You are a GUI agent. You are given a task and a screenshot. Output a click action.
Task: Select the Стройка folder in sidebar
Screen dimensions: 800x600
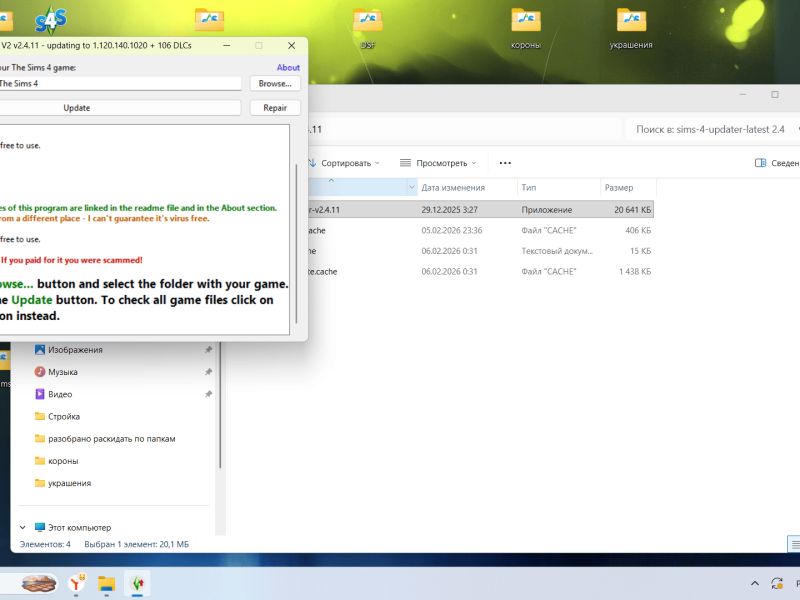(x=64, y=416)
